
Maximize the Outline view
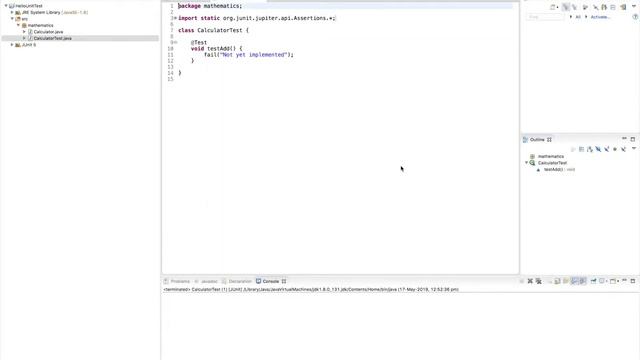633,139
